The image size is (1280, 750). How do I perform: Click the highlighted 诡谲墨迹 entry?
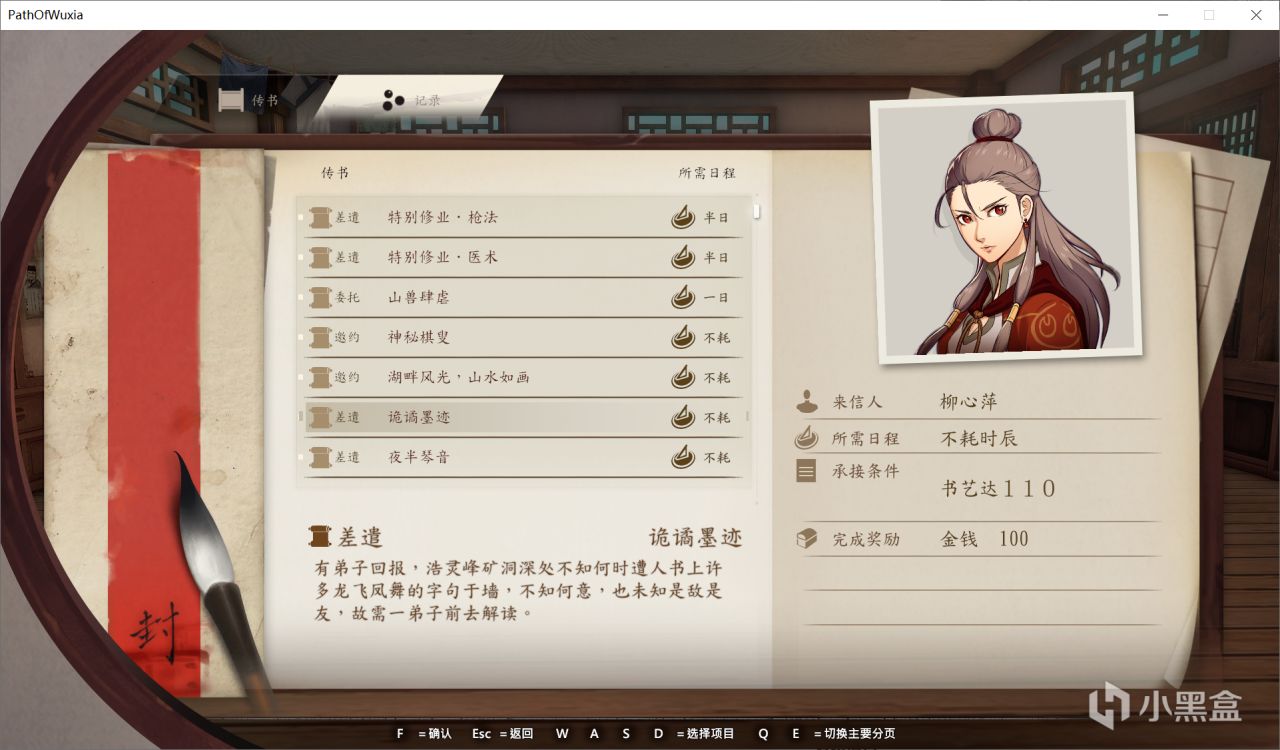click(x=524, y=417)
